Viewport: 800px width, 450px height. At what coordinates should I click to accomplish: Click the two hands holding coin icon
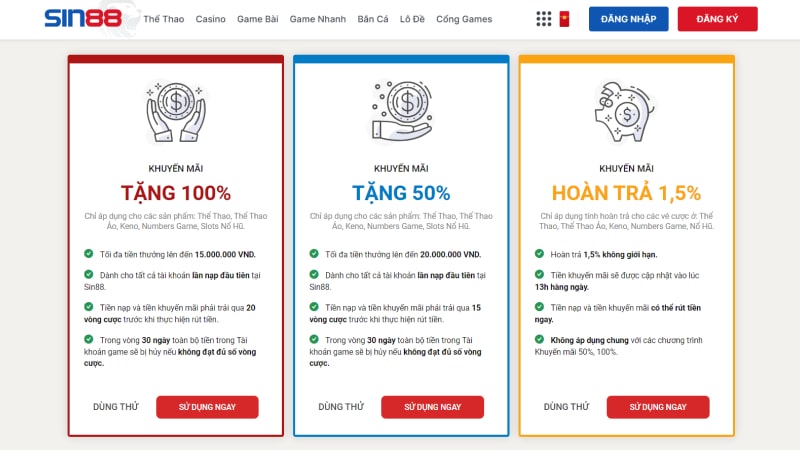(176, 111)
